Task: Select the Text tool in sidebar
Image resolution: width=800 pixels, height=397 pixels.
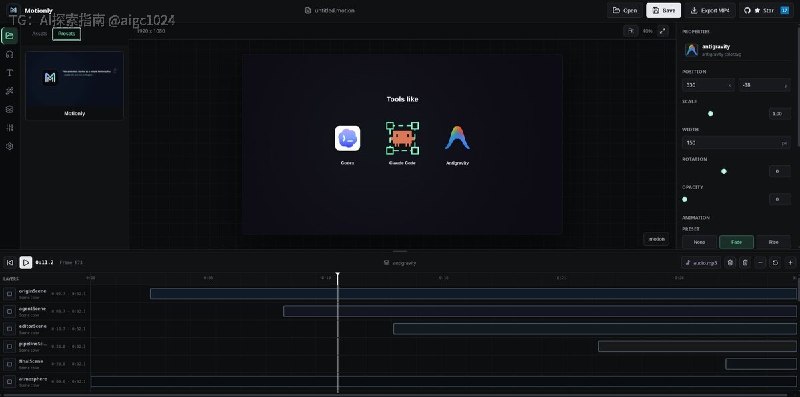Action: (10, 72)
